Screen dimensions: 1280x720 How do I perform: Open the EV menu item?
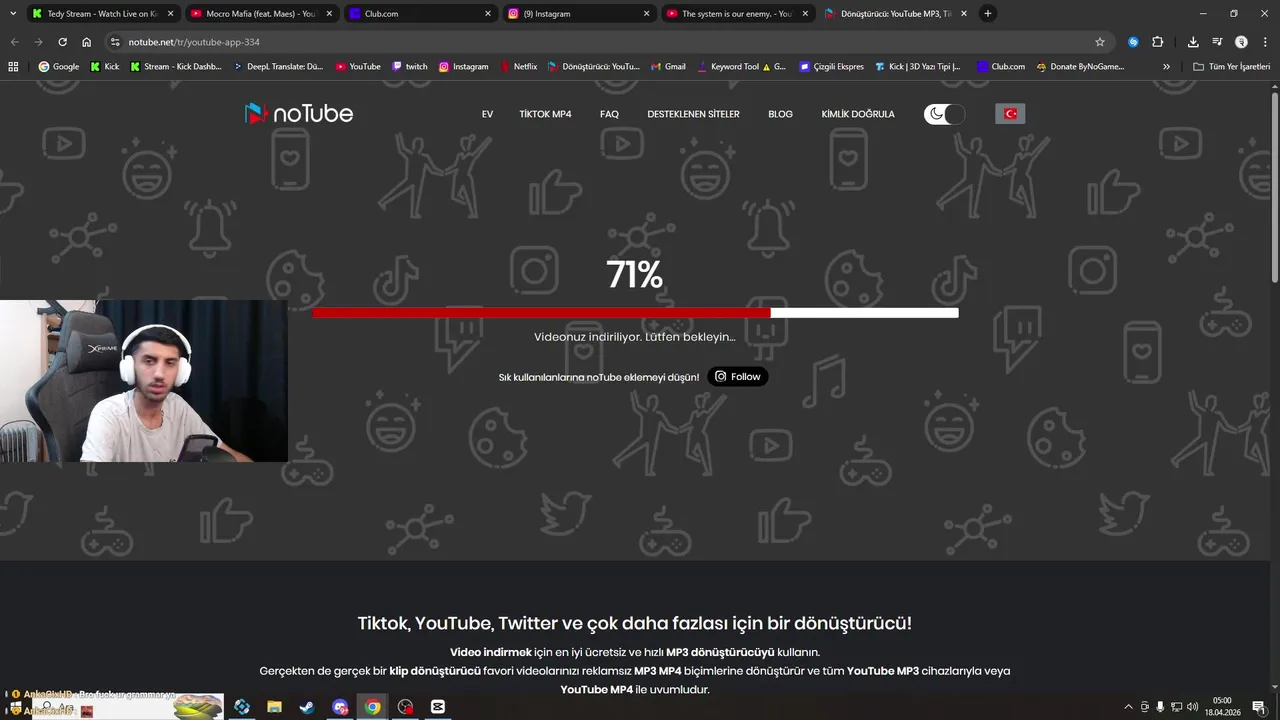tap(487, 114)
